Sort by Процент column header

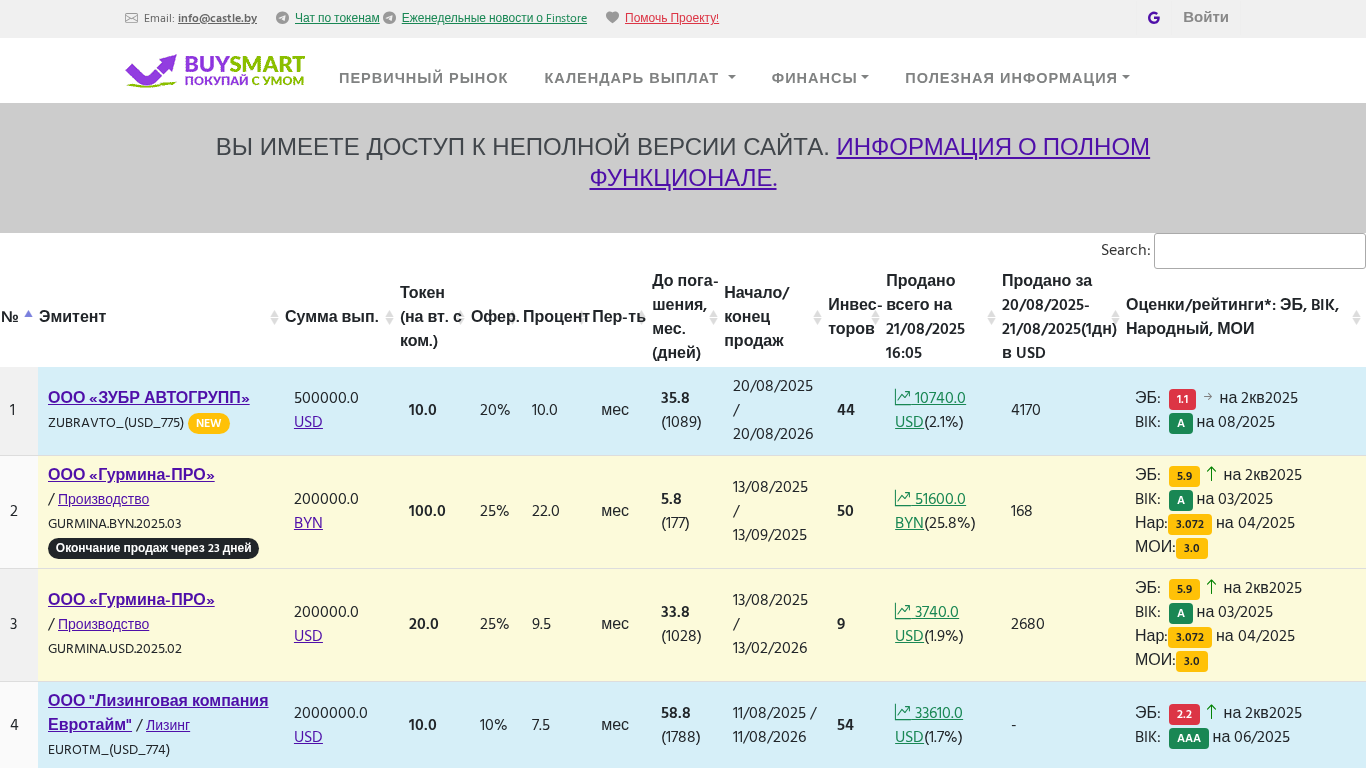click(x=556, y=317)
